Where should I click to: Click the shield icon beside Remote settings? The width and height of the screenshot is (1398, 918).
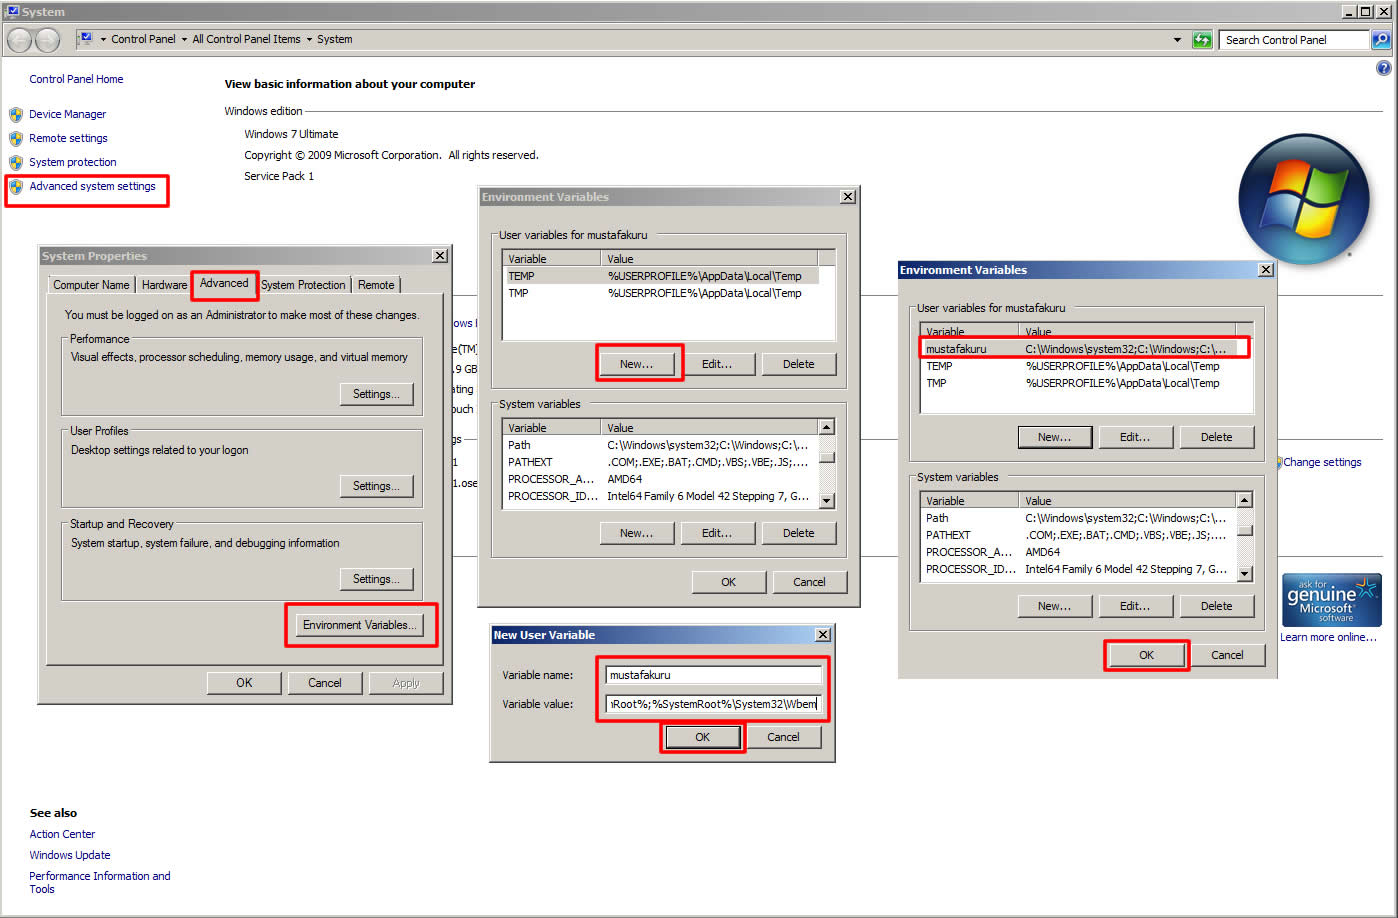pyautogui.click(x=16, y=139)
